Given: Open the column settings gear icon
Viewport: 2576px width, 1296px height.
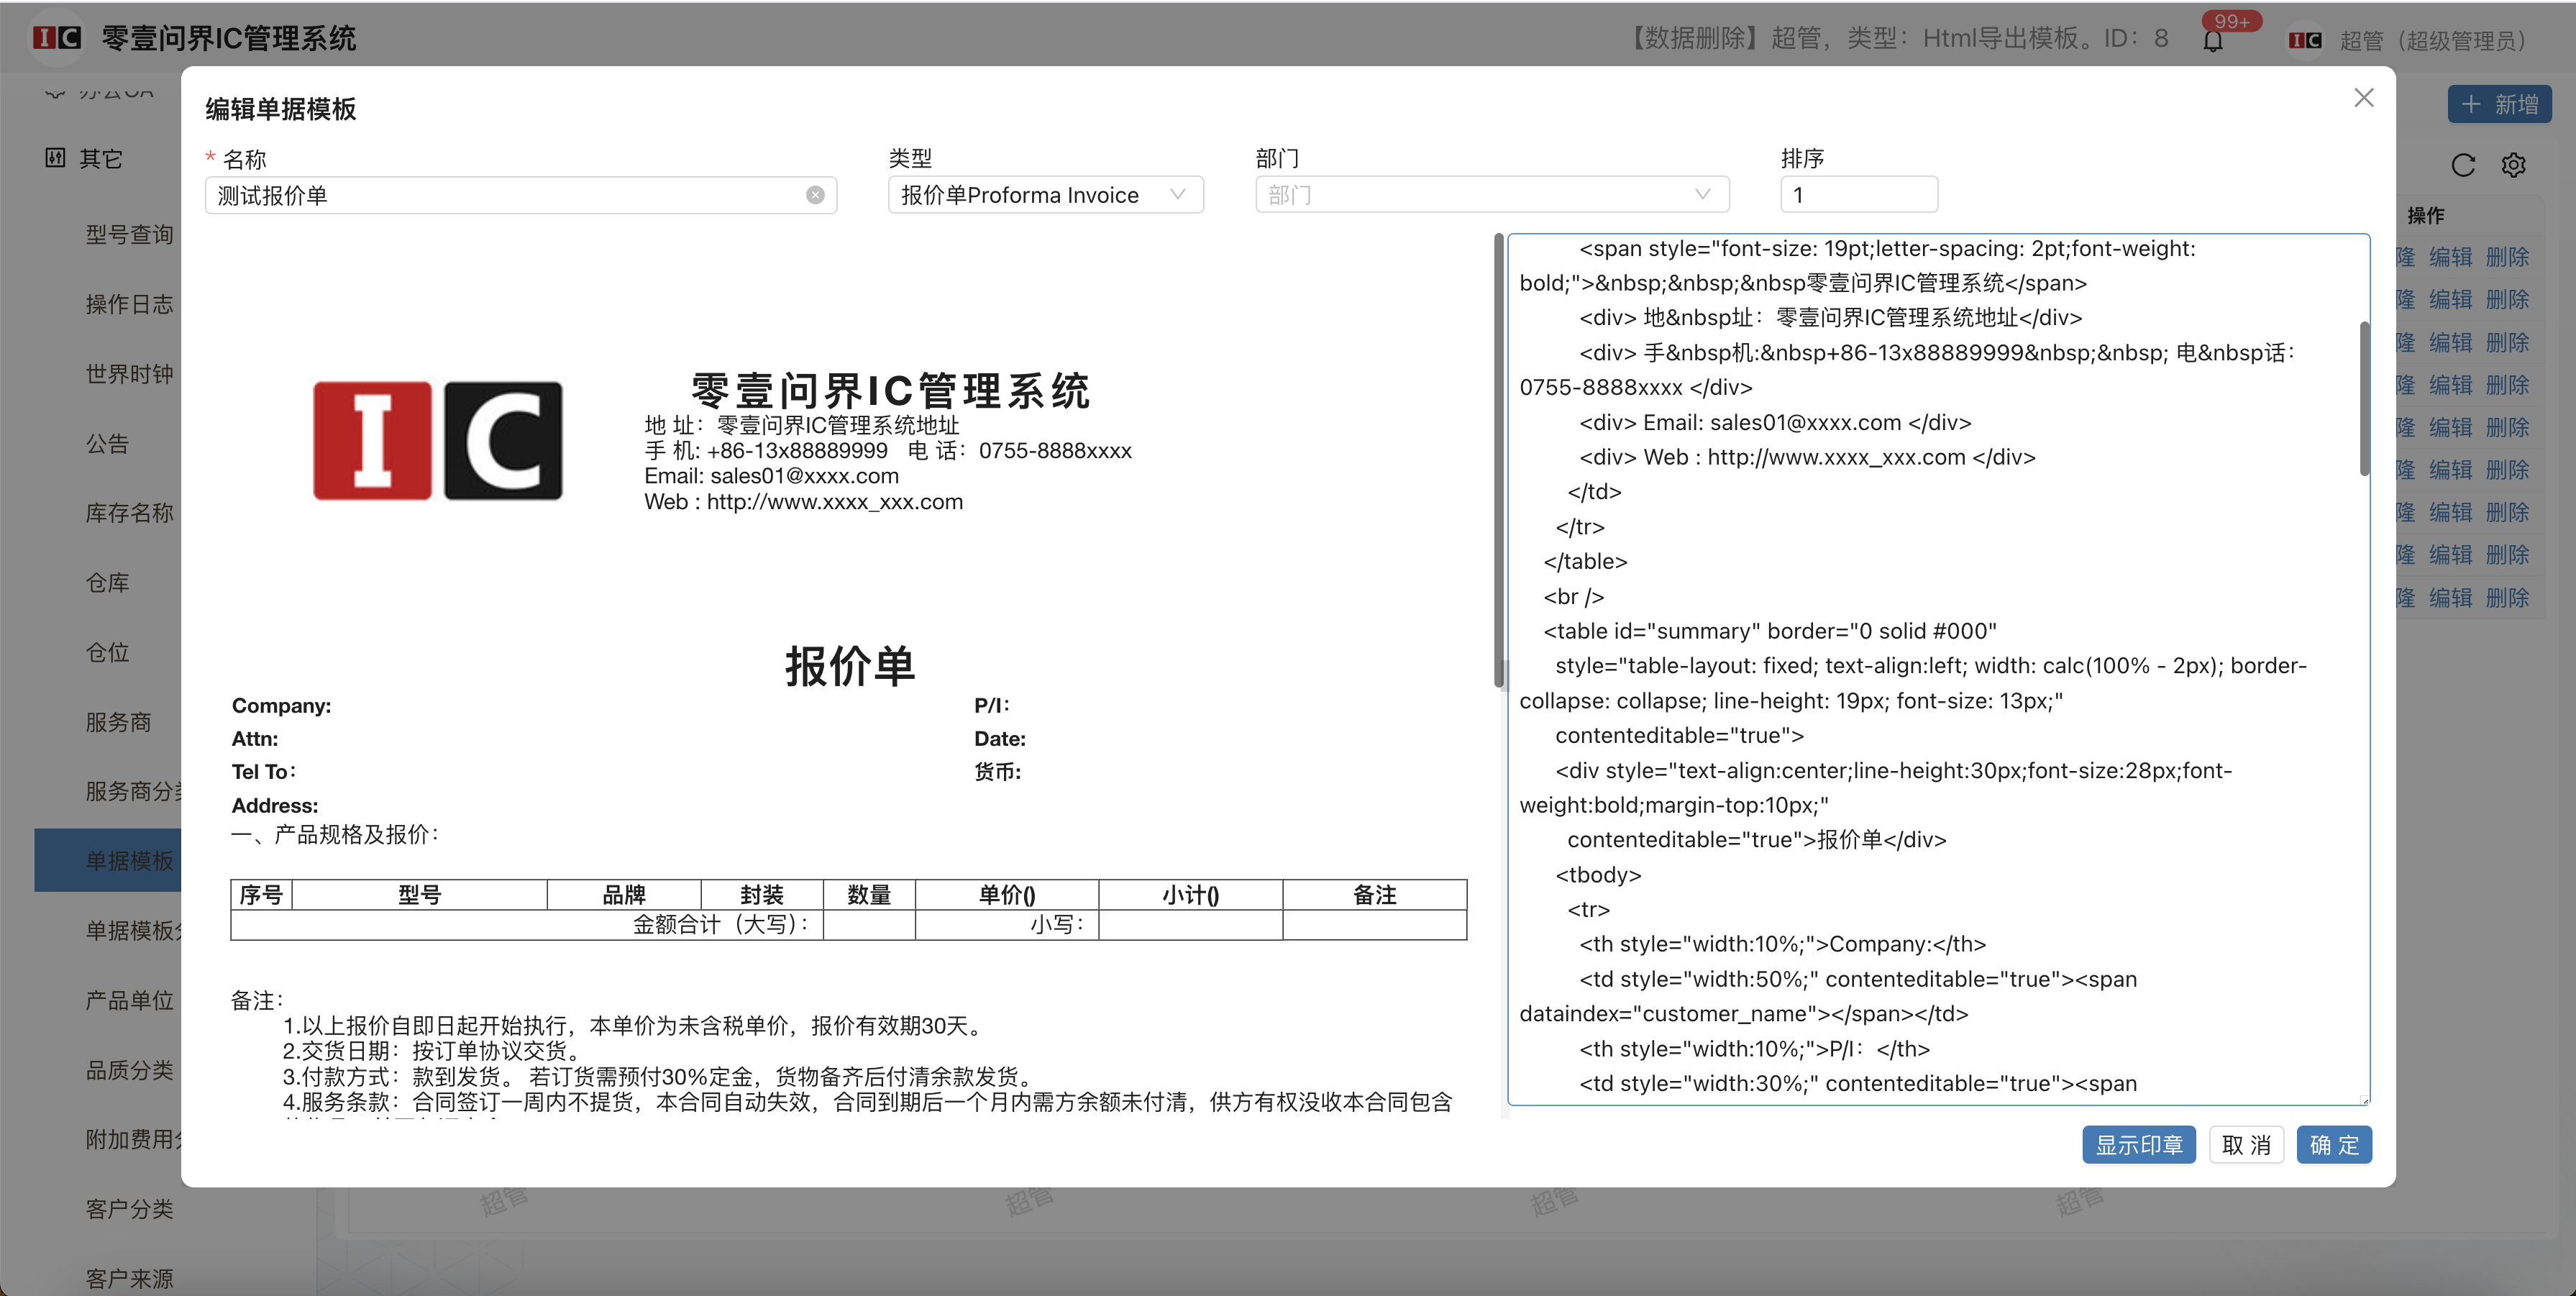Looking at the screenshot, I should [2515, 165].
